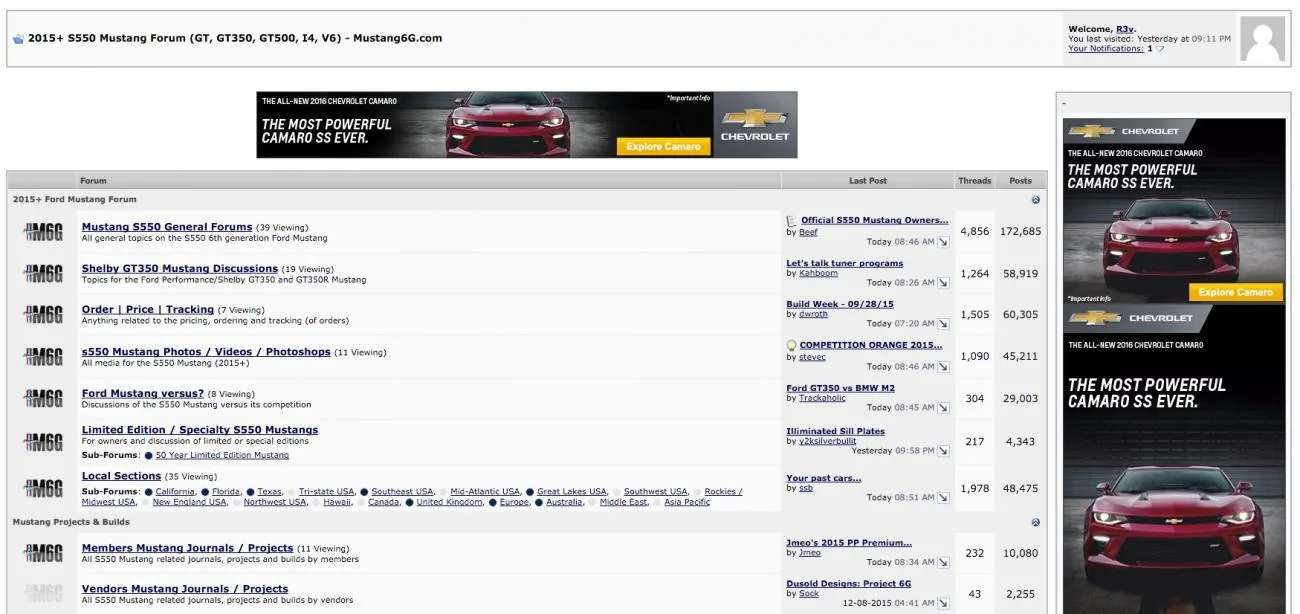Screen dimensions: 1300x614
Task: Click the paper post icon before Official S550 Mustang Owners
Action: [x=792, y=221]
